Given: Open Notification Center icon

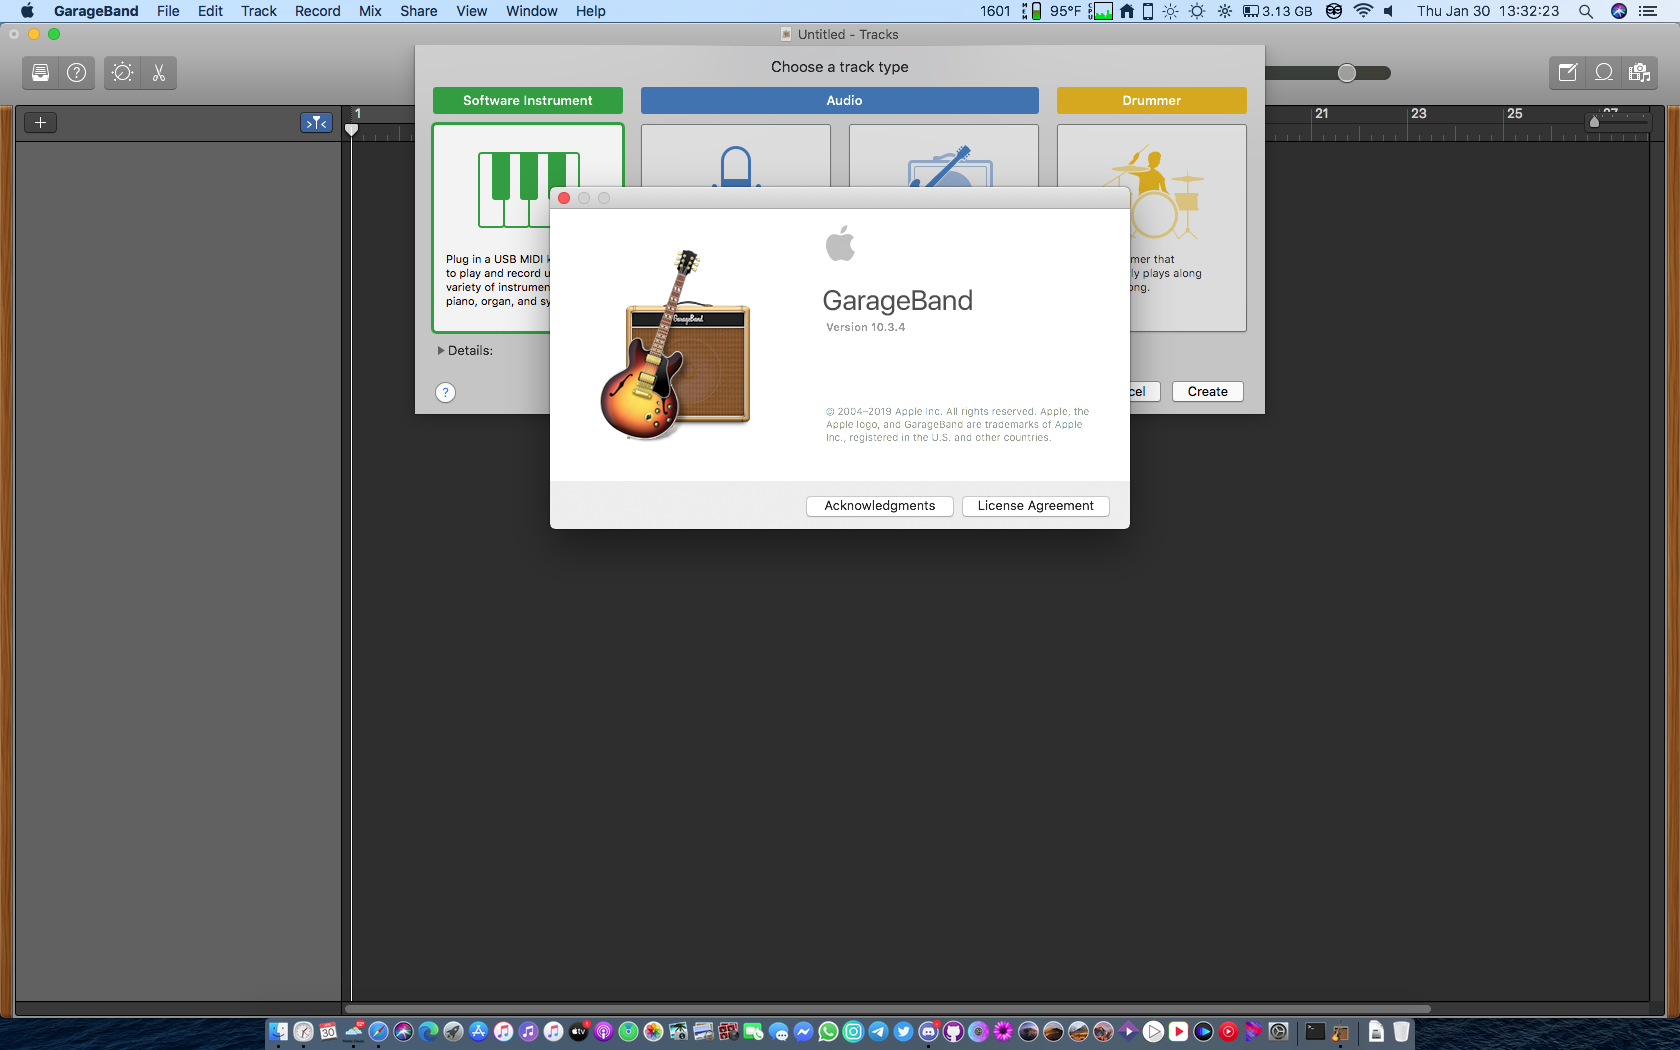Looking at the screenshot, I should pyautogui.click(x=1649, y=11).
